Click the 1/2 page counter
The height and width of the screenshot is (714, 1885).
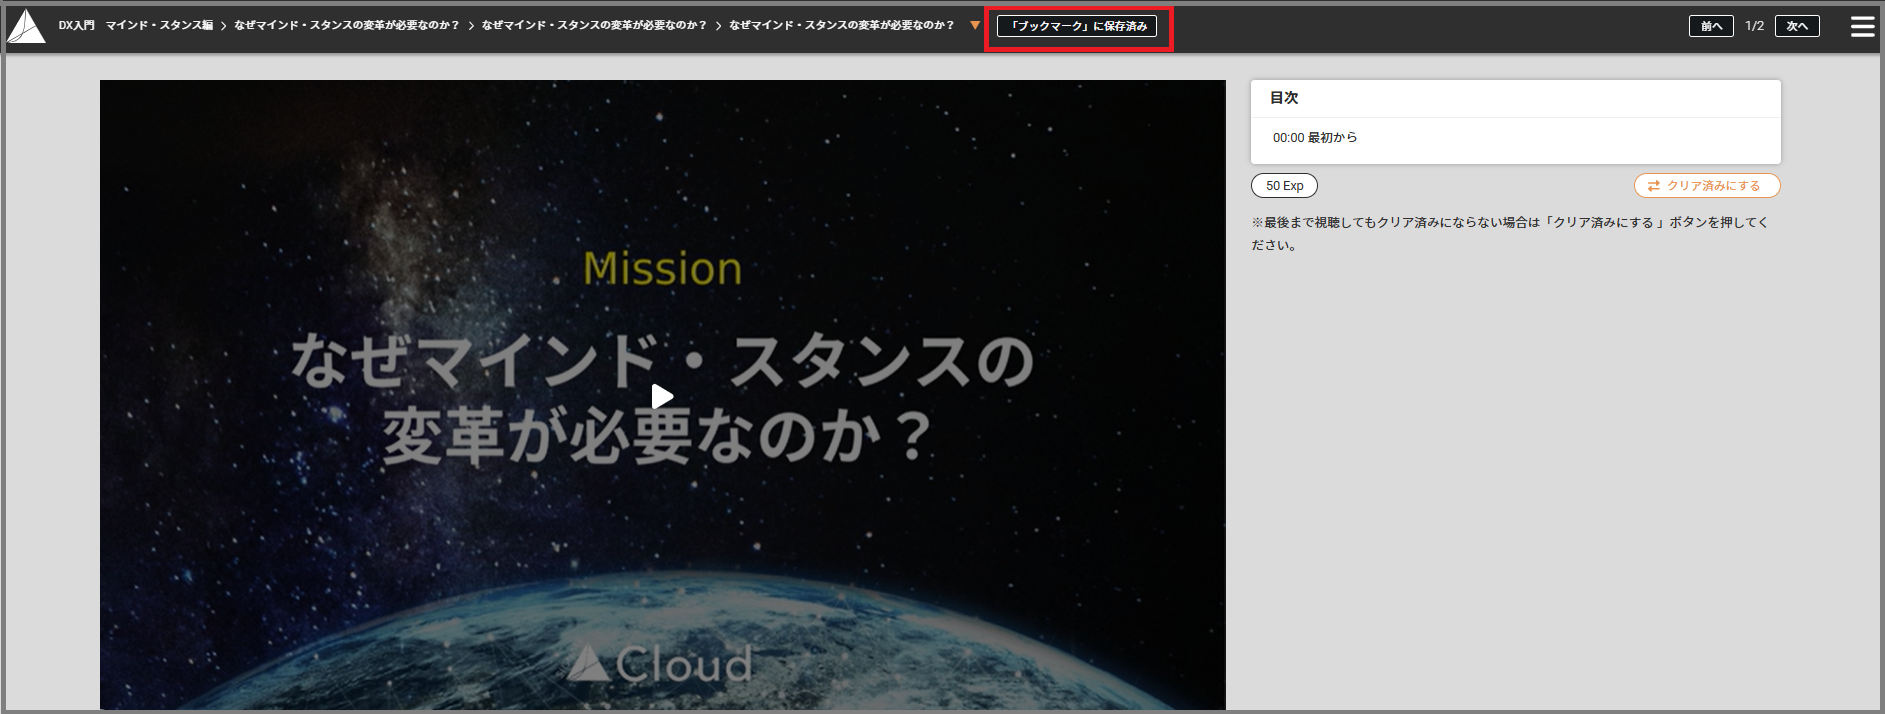[x=1754, y=26]
